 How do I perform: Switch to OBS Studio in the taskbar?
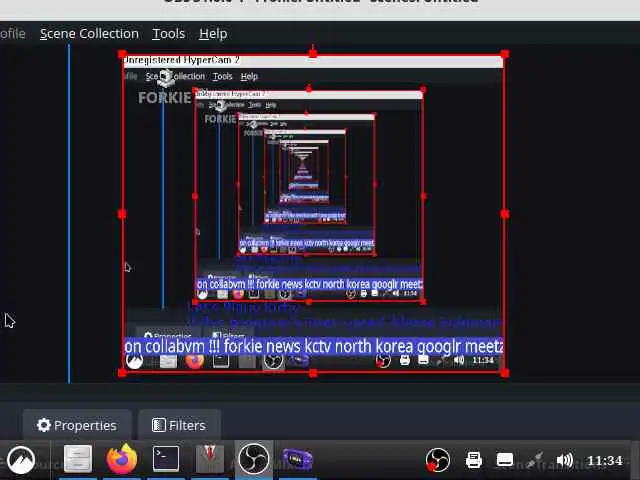point(253,459)
